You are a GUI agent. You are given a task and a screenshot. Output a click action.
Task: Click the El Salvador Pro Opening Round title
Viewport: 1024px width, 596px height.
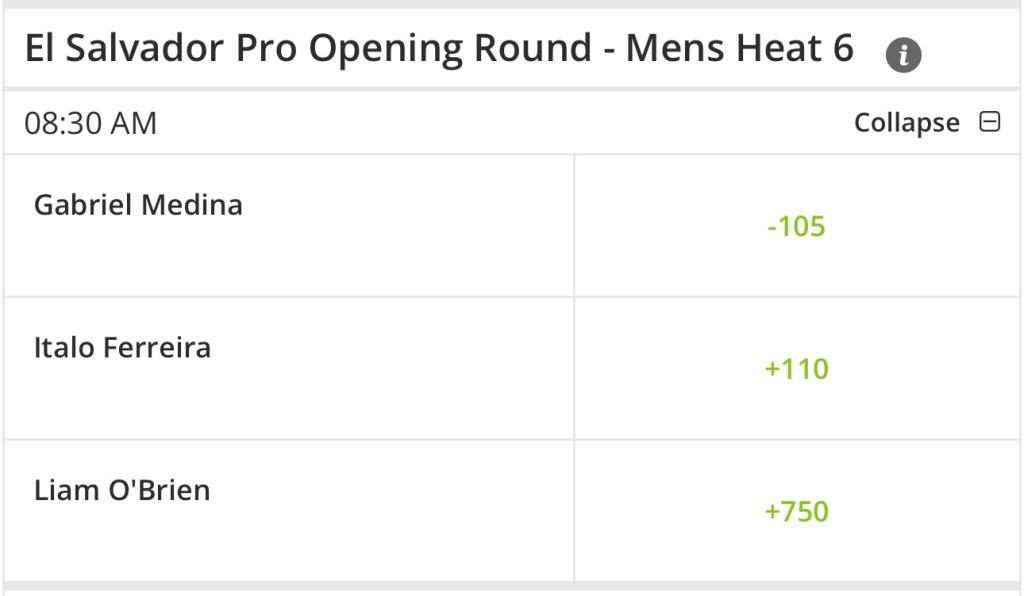(309, 48)
